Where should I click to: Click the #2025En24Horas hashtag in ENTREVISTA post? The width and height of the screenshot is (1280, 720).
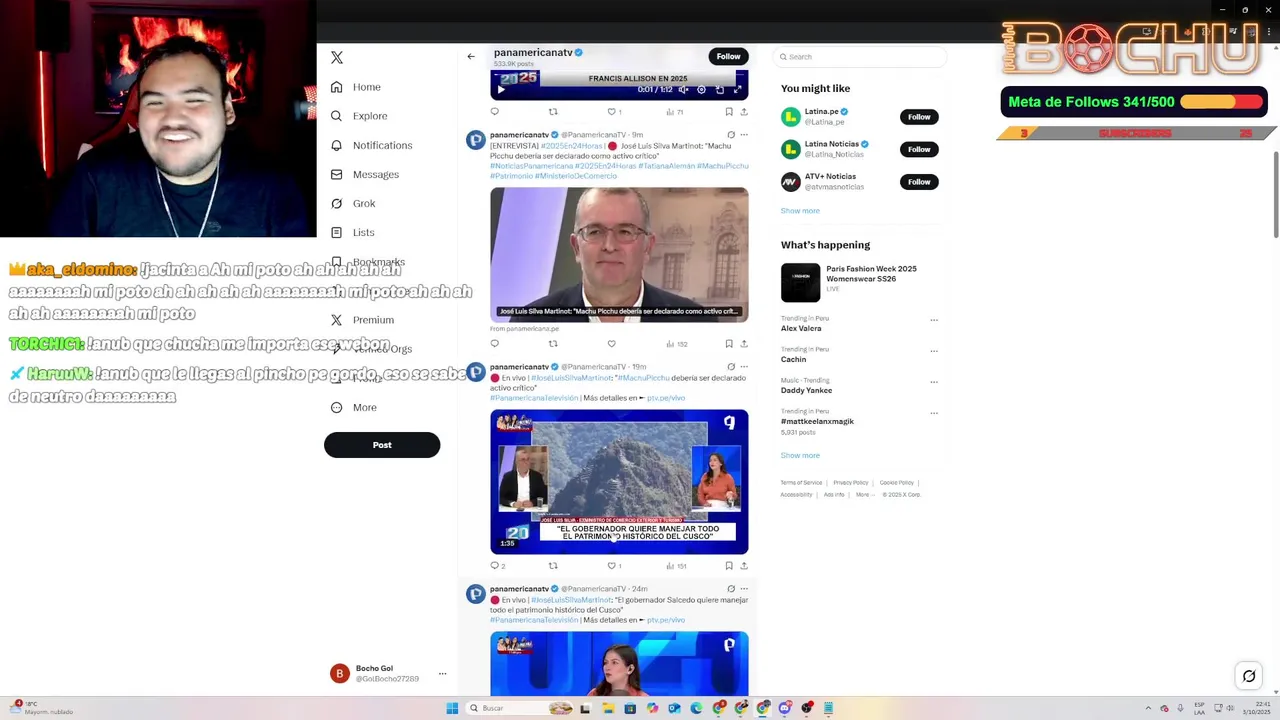click(572, 146)
